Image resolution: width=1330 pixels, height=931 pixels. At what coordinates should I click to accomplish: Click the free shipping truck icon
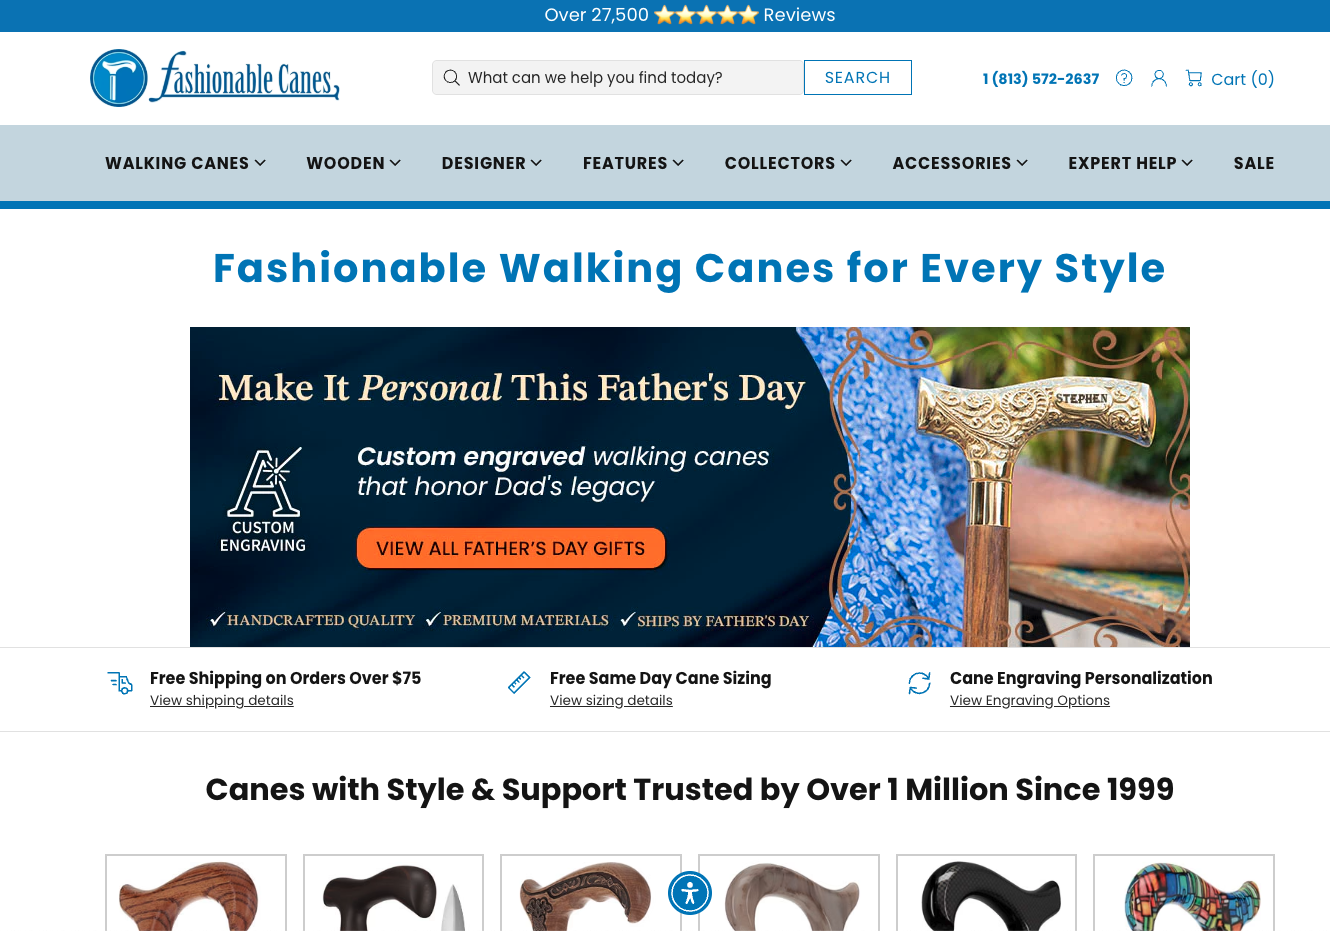120,683
